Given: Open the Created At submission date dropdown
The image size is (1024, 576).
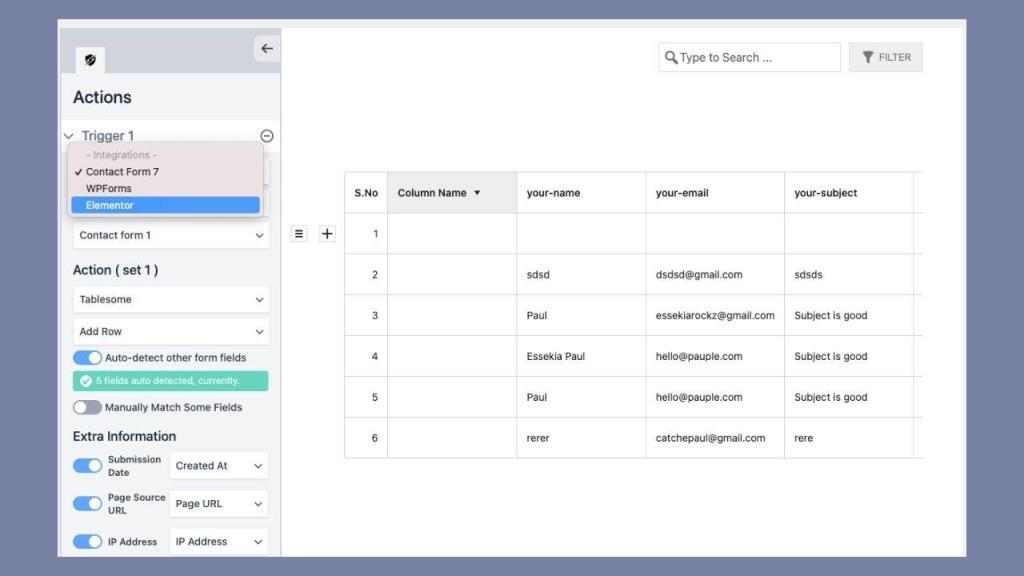Looking at the screenshot, I should pos(218,465).
